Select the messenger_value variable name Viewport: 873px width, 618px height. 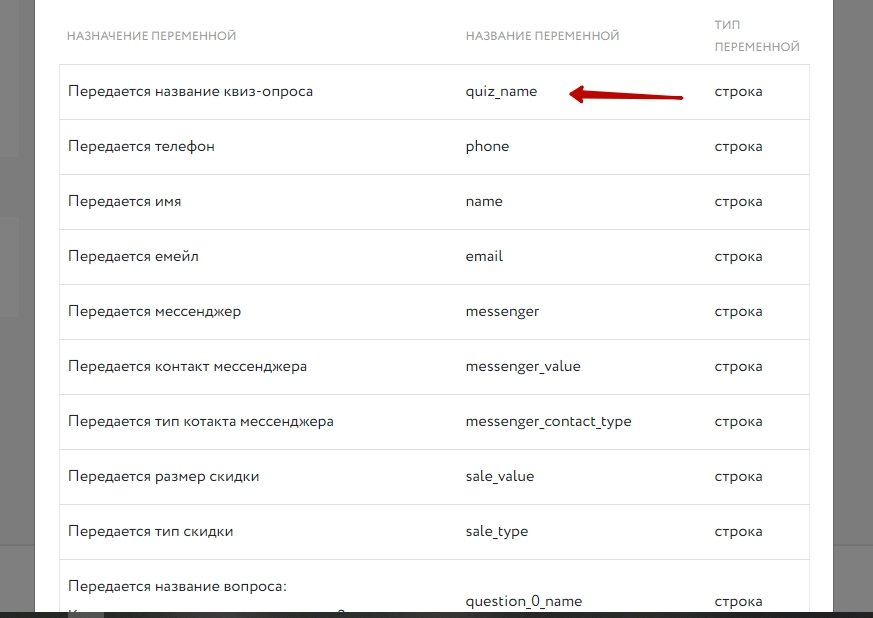click(x=523, y=367)
